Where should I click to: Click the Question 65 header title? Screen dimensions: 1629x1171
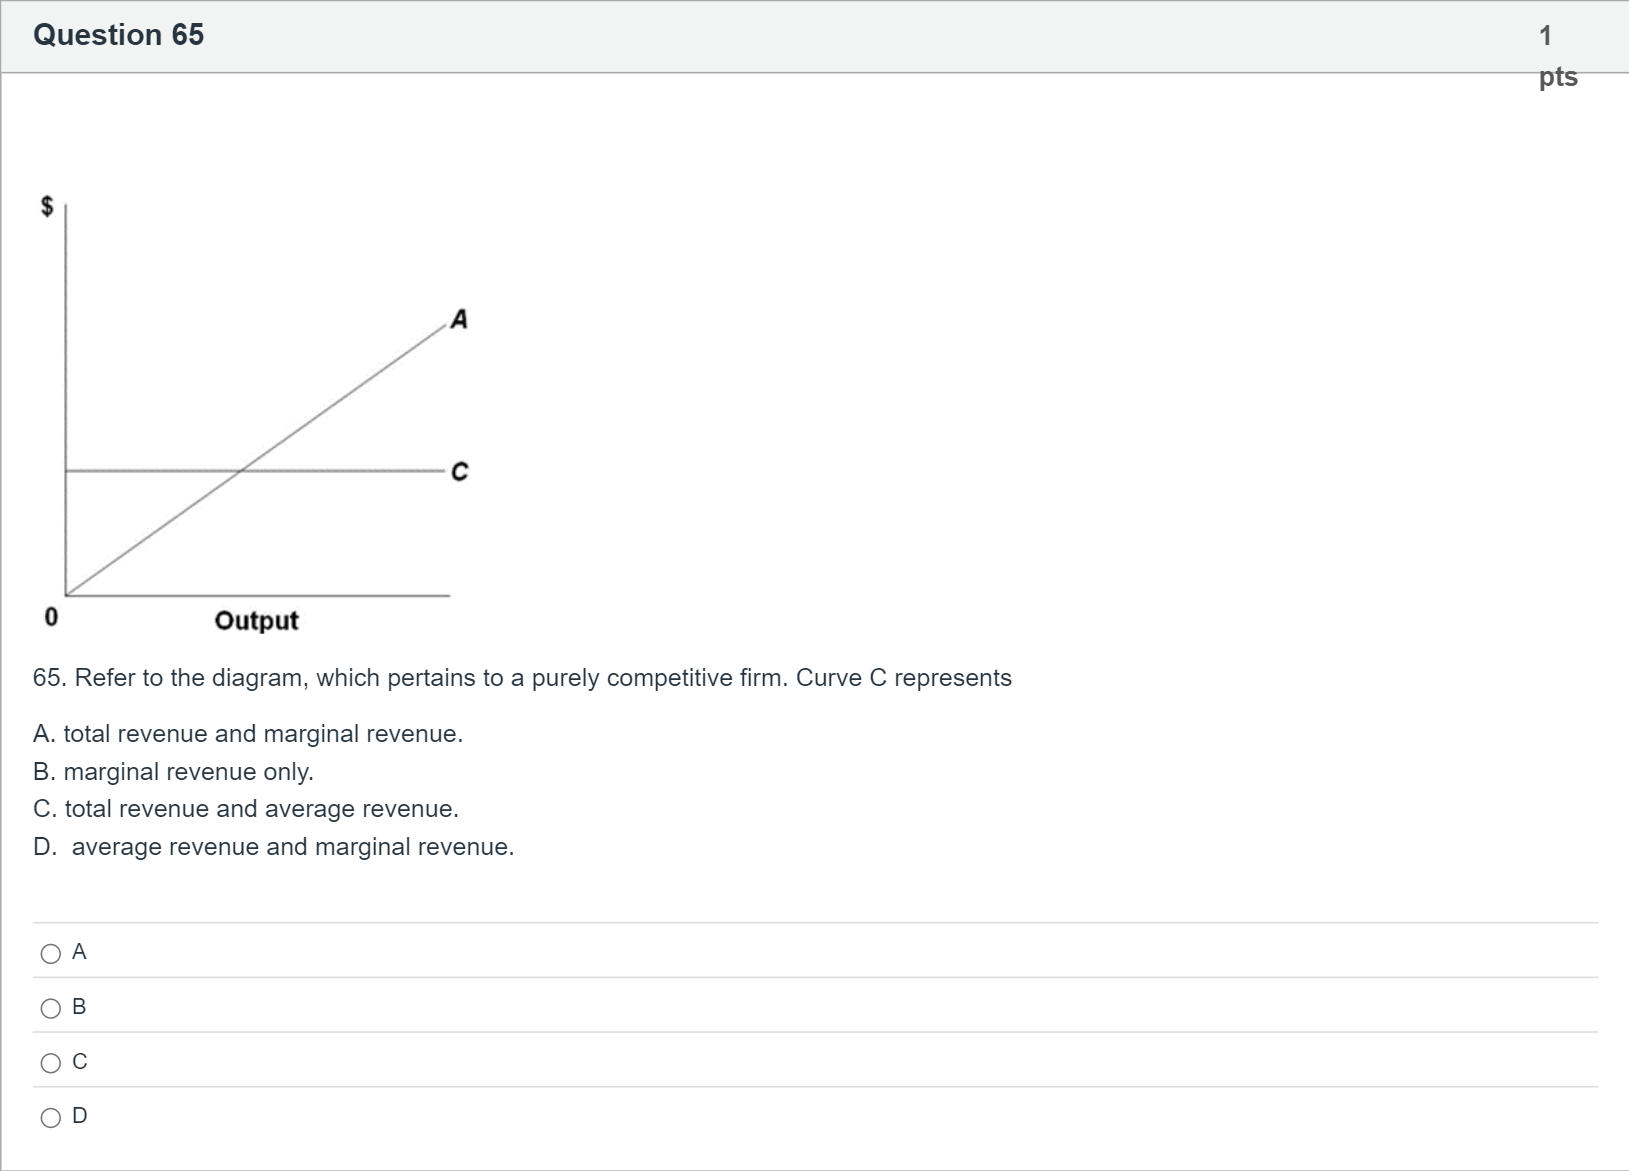point(118,35)
